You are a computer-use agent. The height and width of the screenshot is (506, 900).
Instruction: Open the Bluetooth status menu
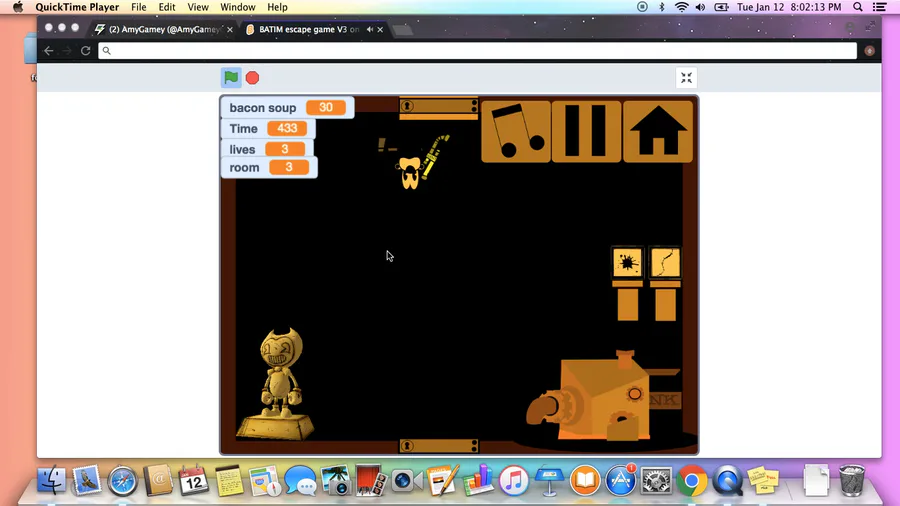(x=661, y=7)
